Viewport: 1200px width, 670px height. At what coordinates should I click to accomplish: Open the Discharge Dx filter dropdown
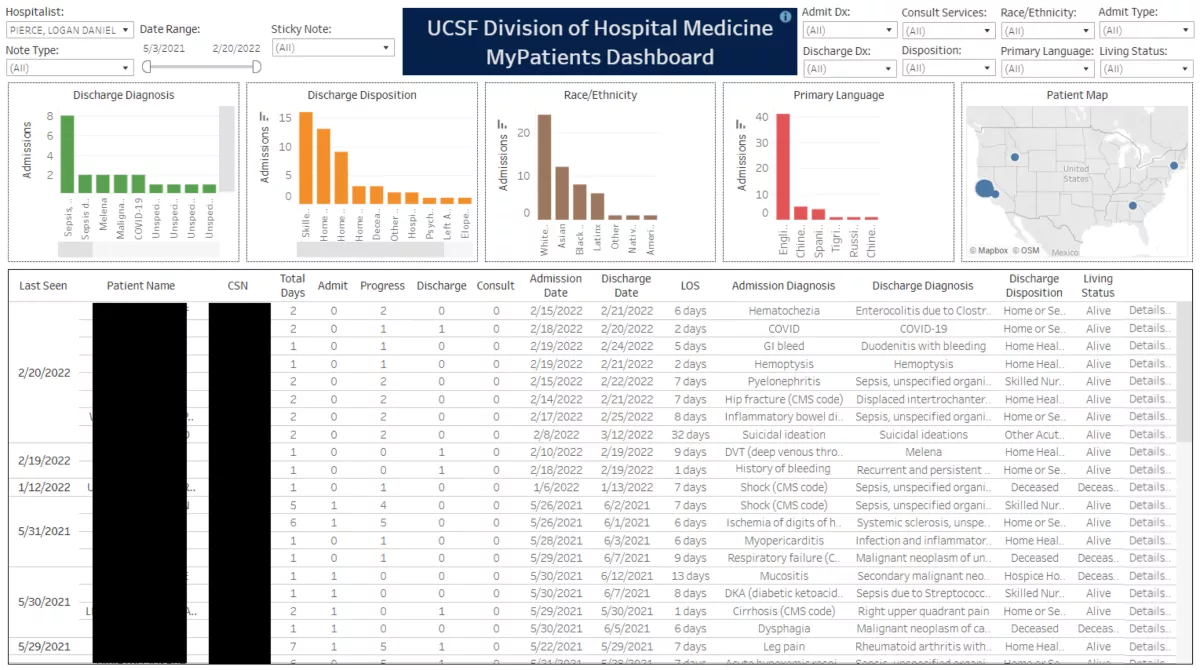(x=849, y=69)
